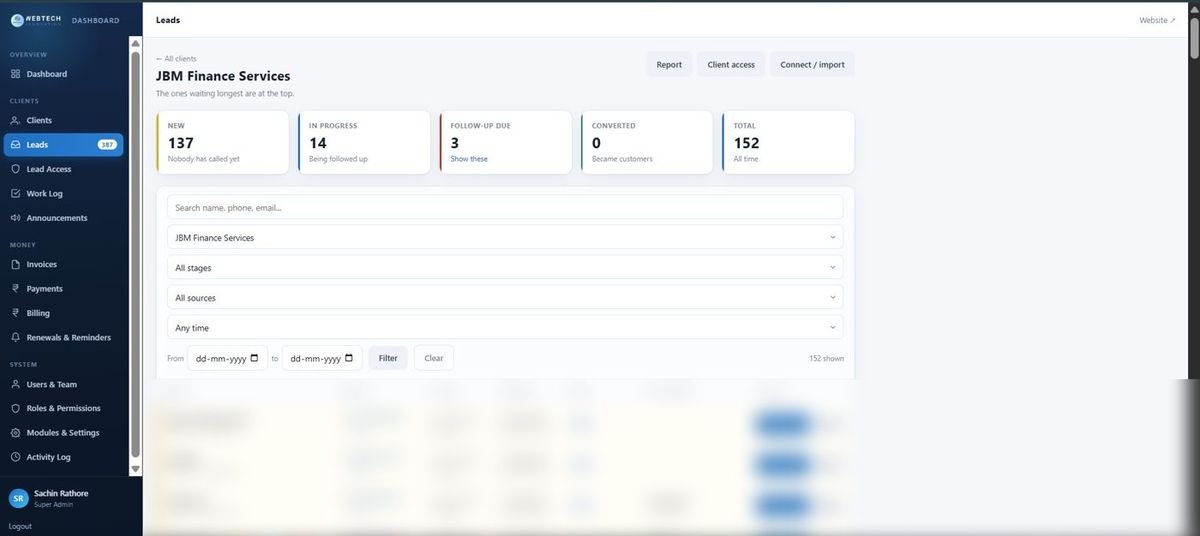Screen dimensions: 1200x536
Task: Click the To date input field
Action: click(322, 358)
